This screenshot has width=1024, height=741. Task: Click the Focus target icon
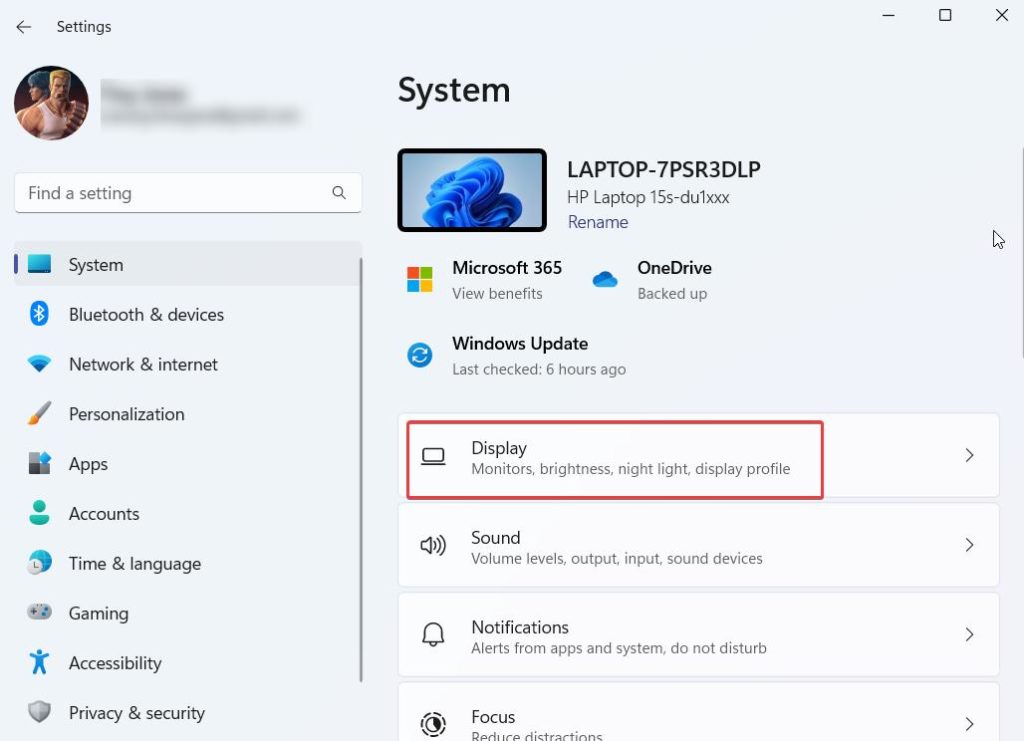tap(433, 724)
